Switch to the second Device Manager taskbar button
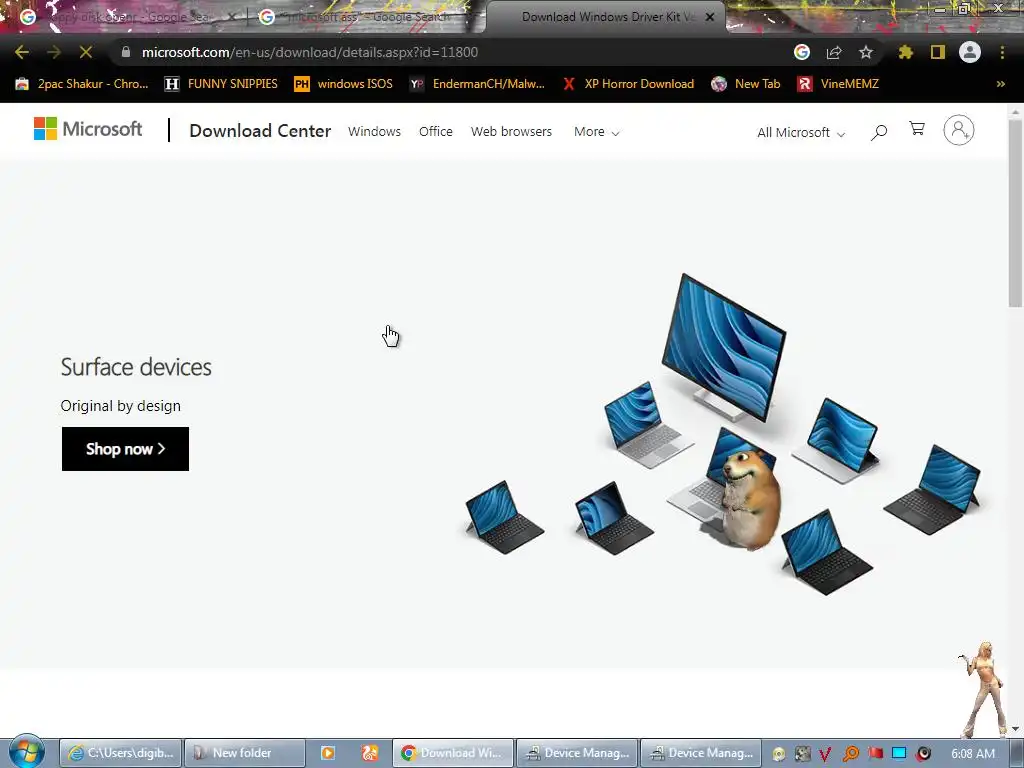This screenshot has width=1024, height=768. (701, 753)
